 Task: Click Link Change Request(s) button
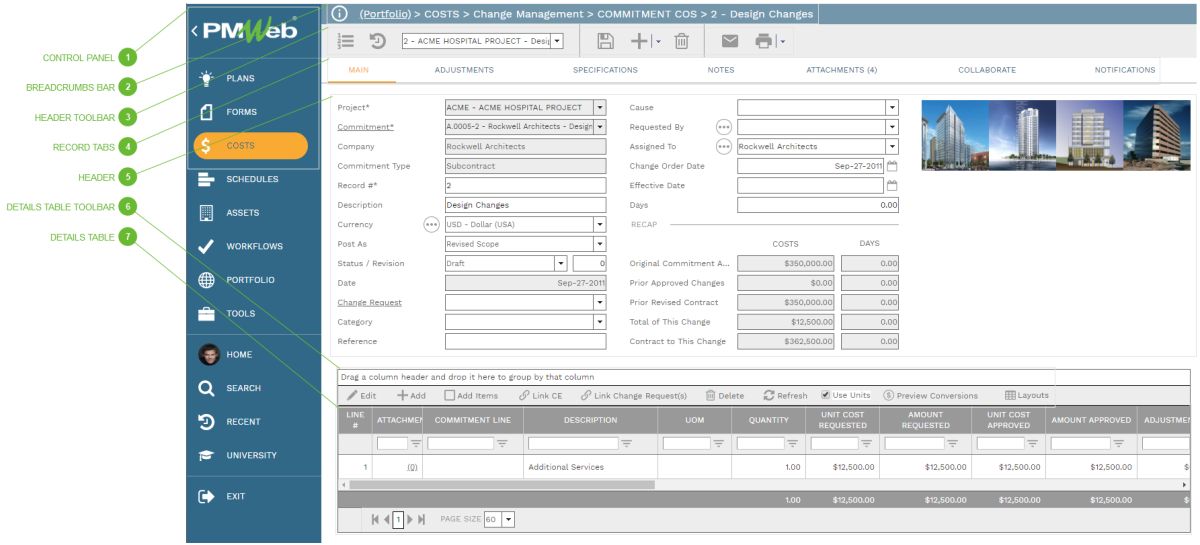(634, 396)
